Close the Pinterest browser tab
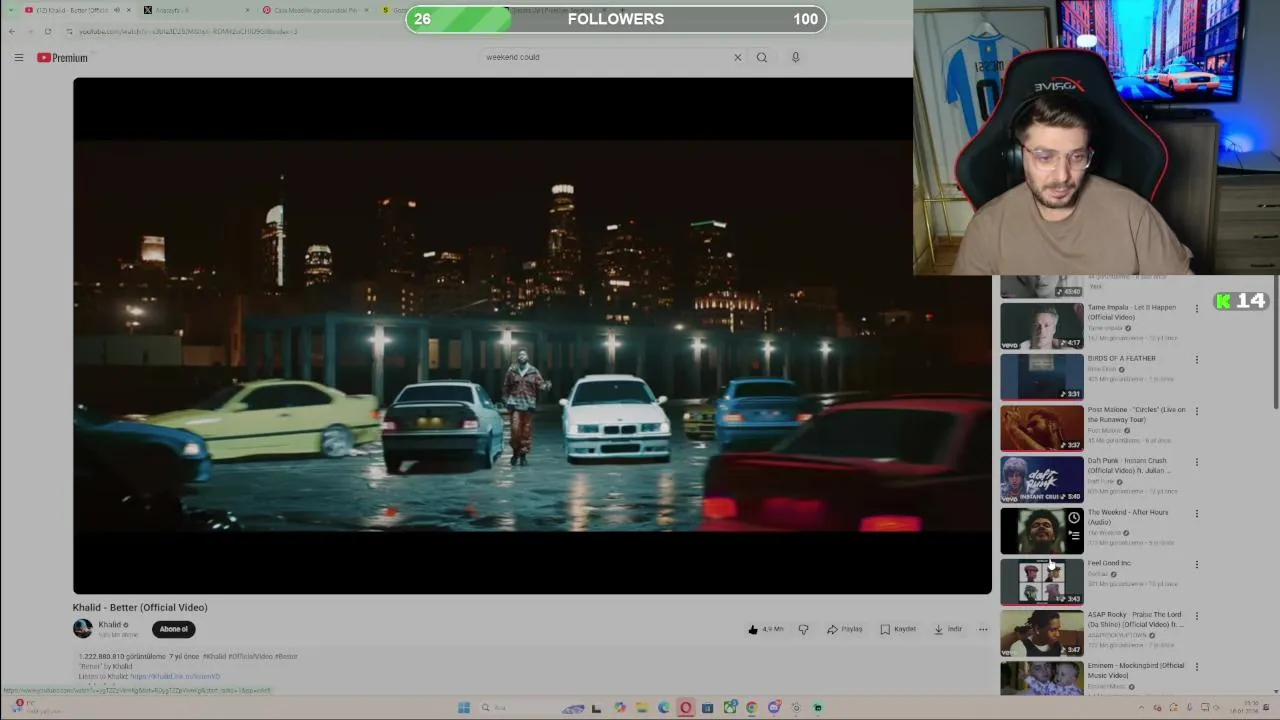Image resolution: width=1280 pixels, height=720 pixels. point(366,10)
